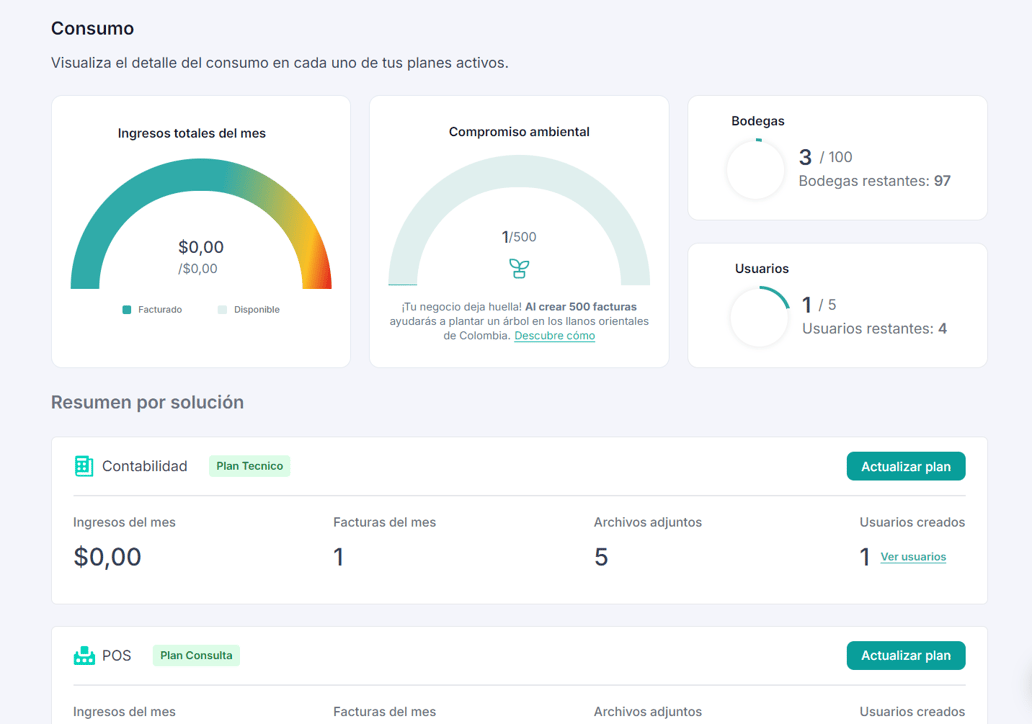Open the Descubre cómo link
The image size is (1032, 724).
click(554, 335)
